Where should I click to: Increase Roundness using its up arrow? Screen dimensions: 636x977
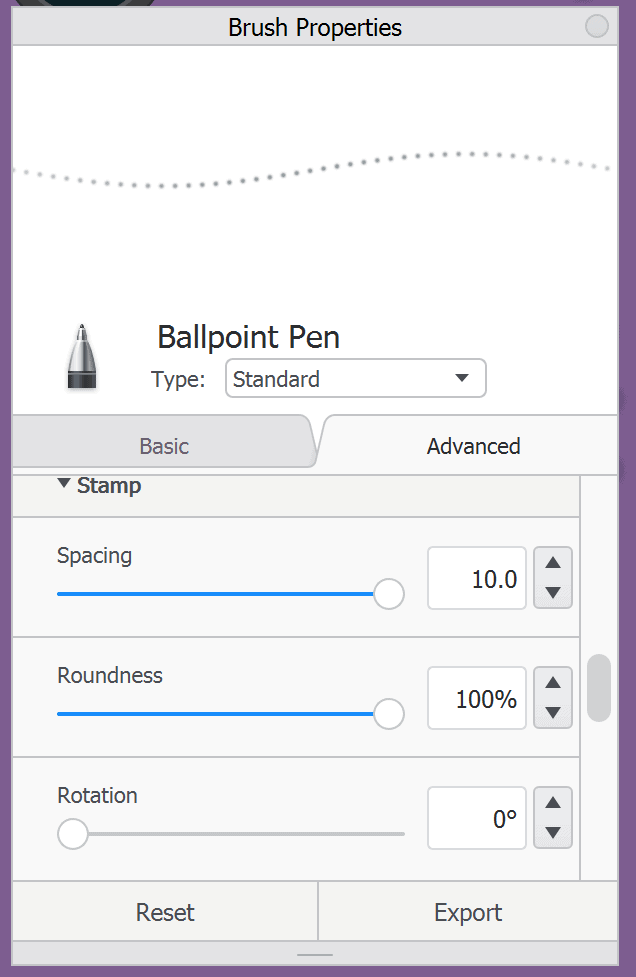coord(552,683)
